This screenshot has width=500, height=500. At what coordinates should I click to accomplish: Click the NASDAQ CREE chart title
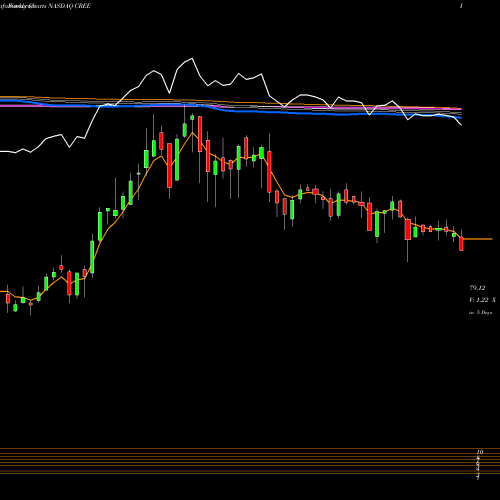(69, 6)
